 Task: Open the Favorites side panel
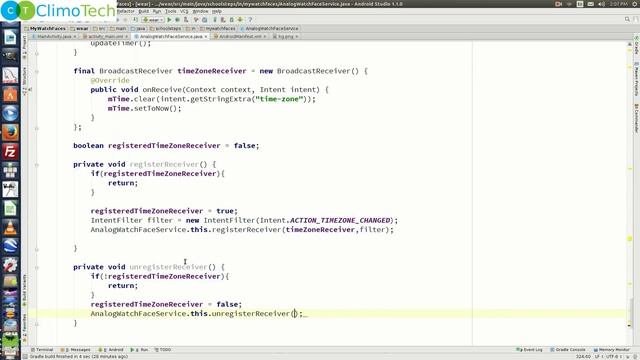click(24, 328)
